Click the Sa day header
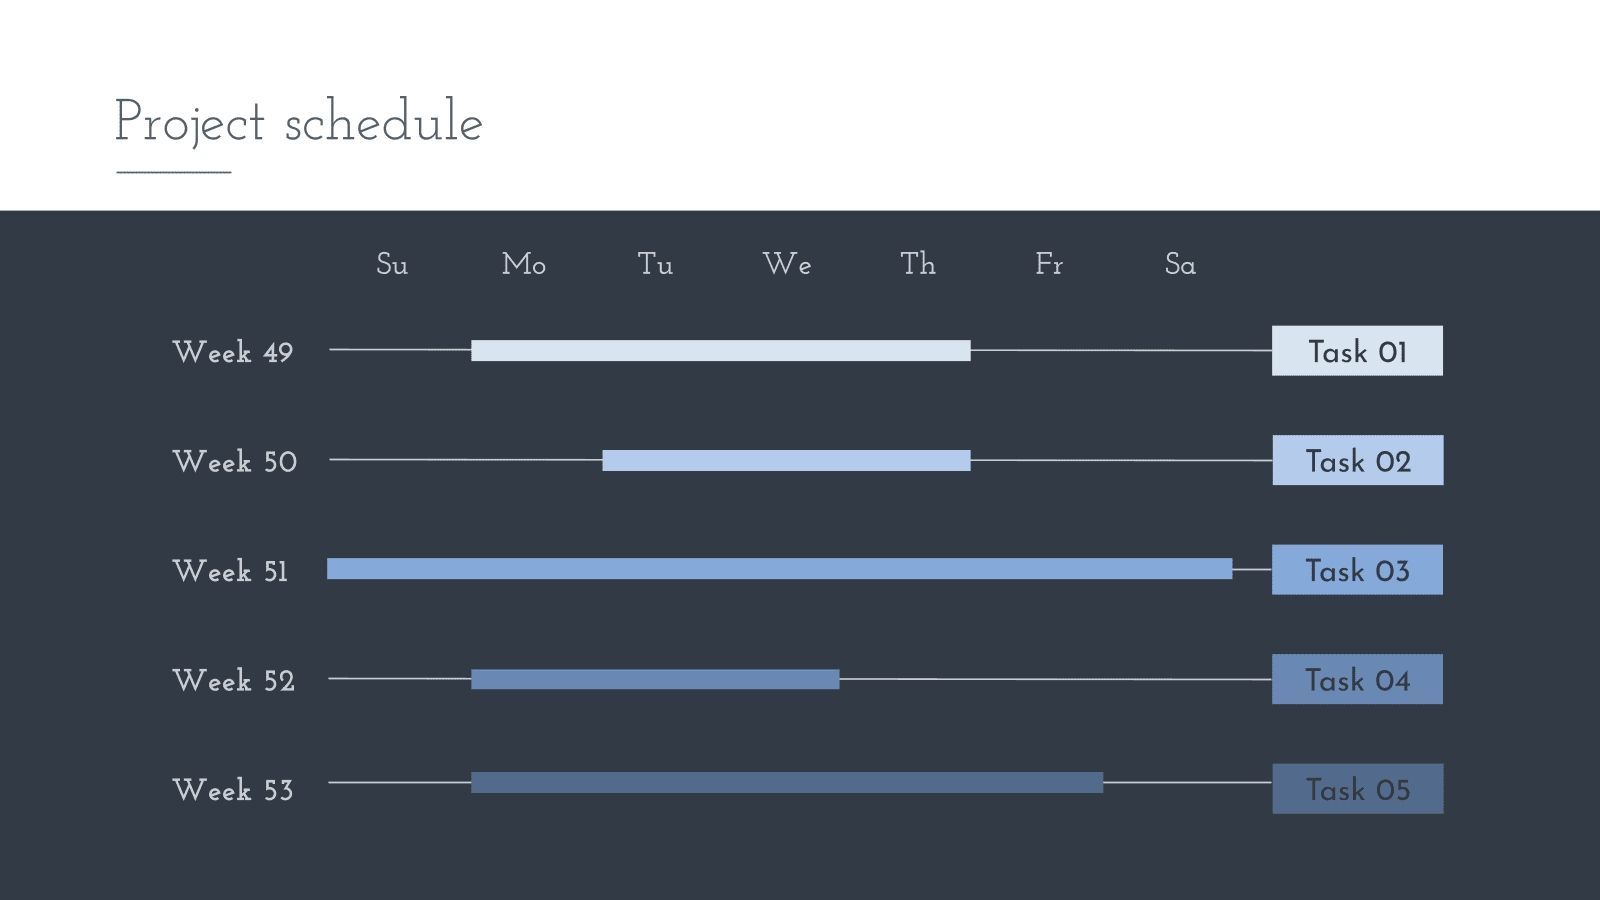This screenshot has height=900, width=1600. [x=1180, y=264]
